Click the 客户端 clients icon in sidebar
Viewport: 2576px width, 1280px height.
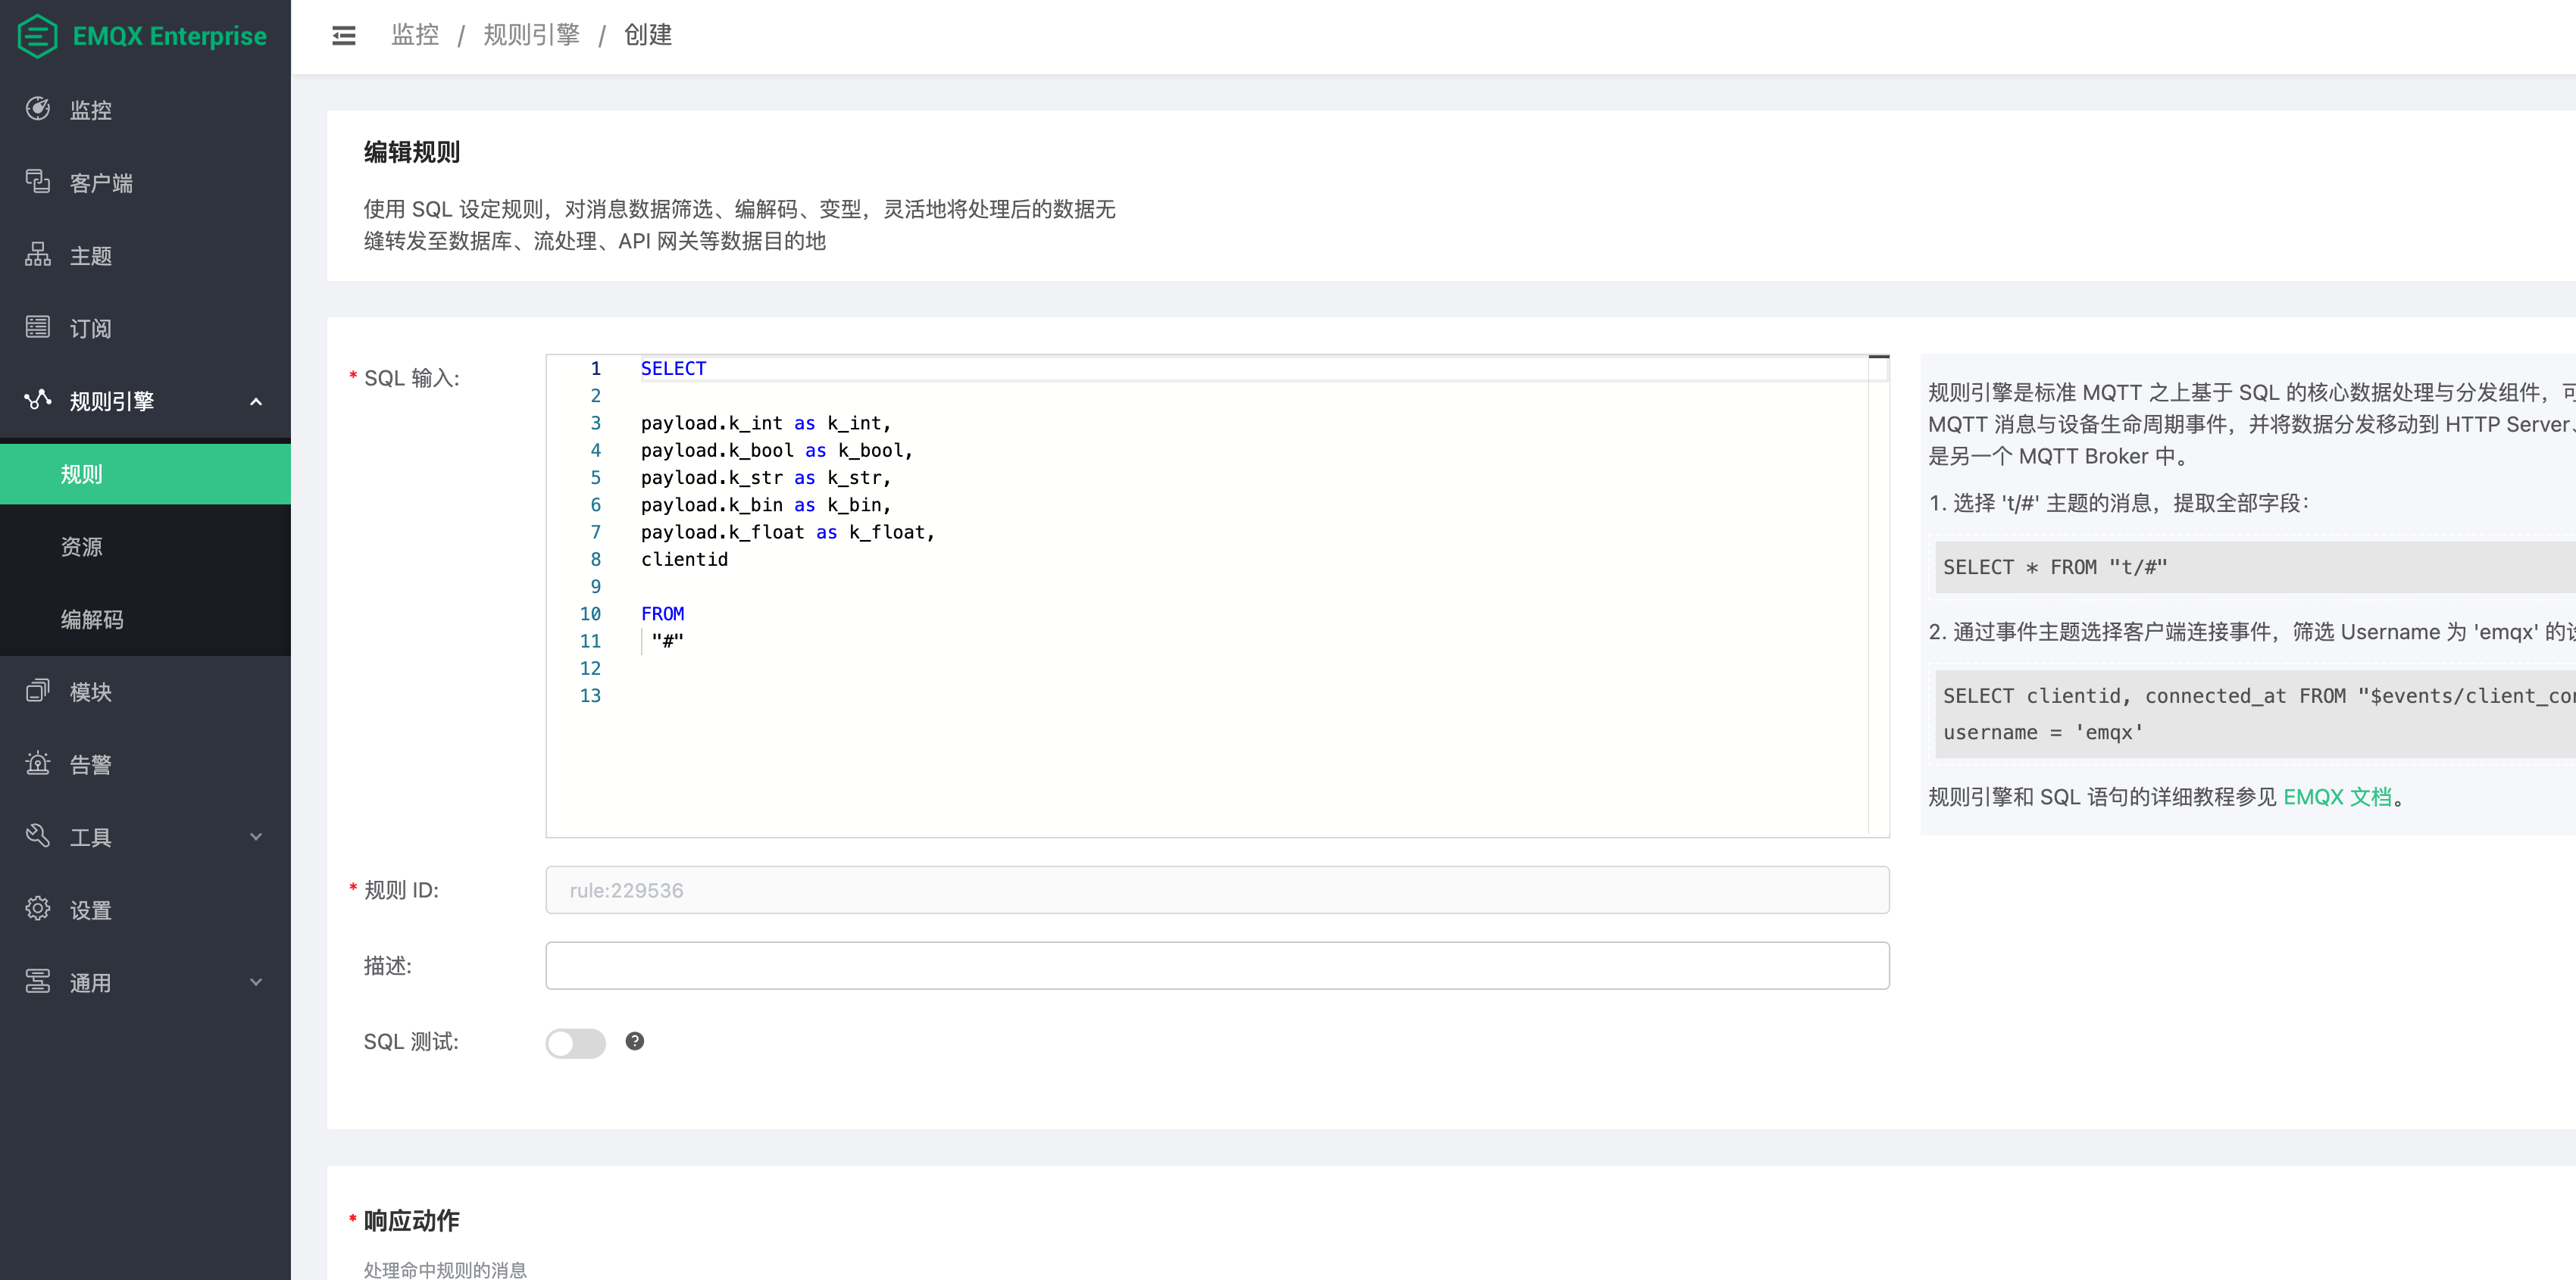[38, 182]
